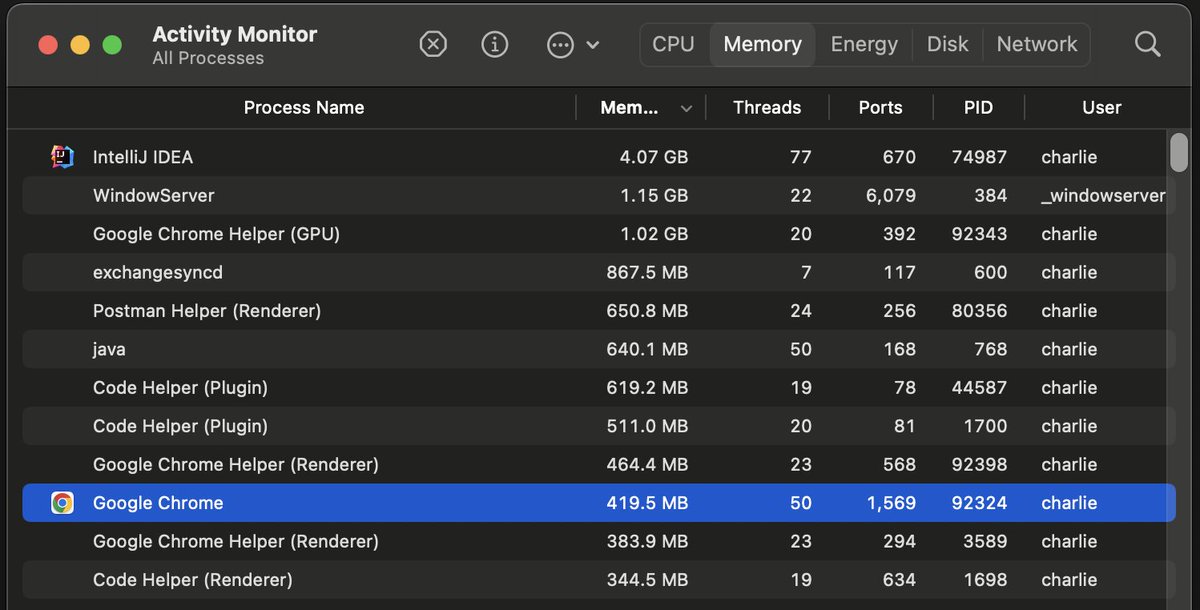Switch to the Disk tab
The image size is (1200, 610).
[947, 44]
